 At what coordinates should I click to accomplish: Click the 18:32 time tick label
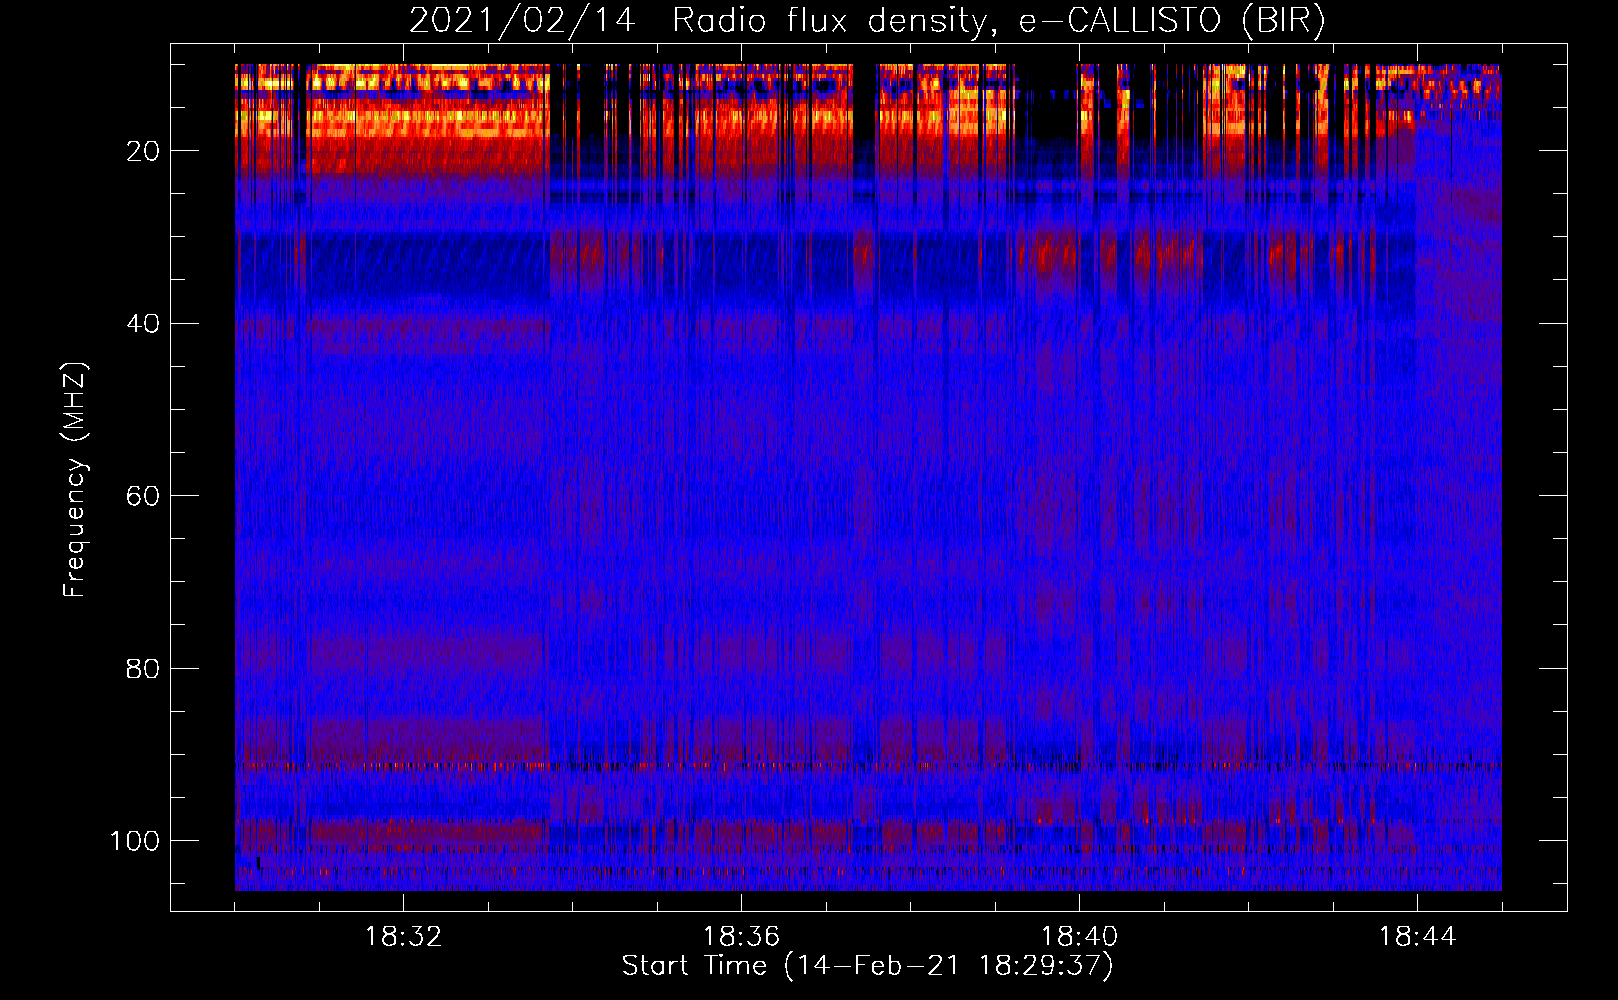coord(403,937)
